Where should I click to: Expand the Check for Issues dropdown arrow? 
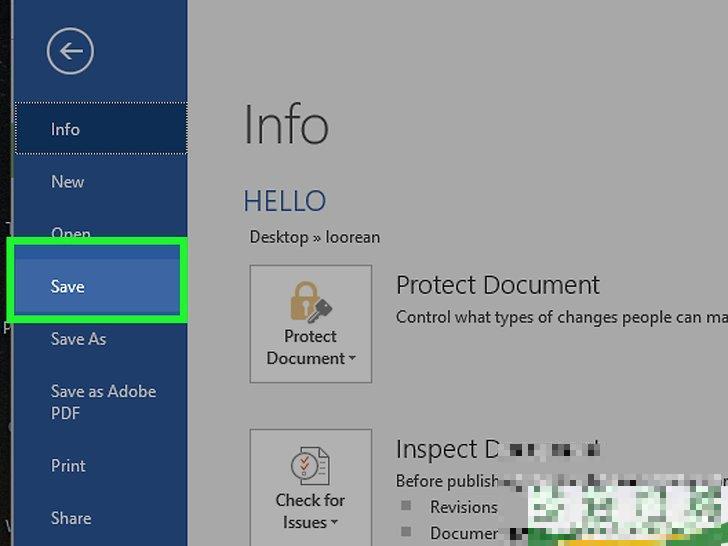point(334,523)
